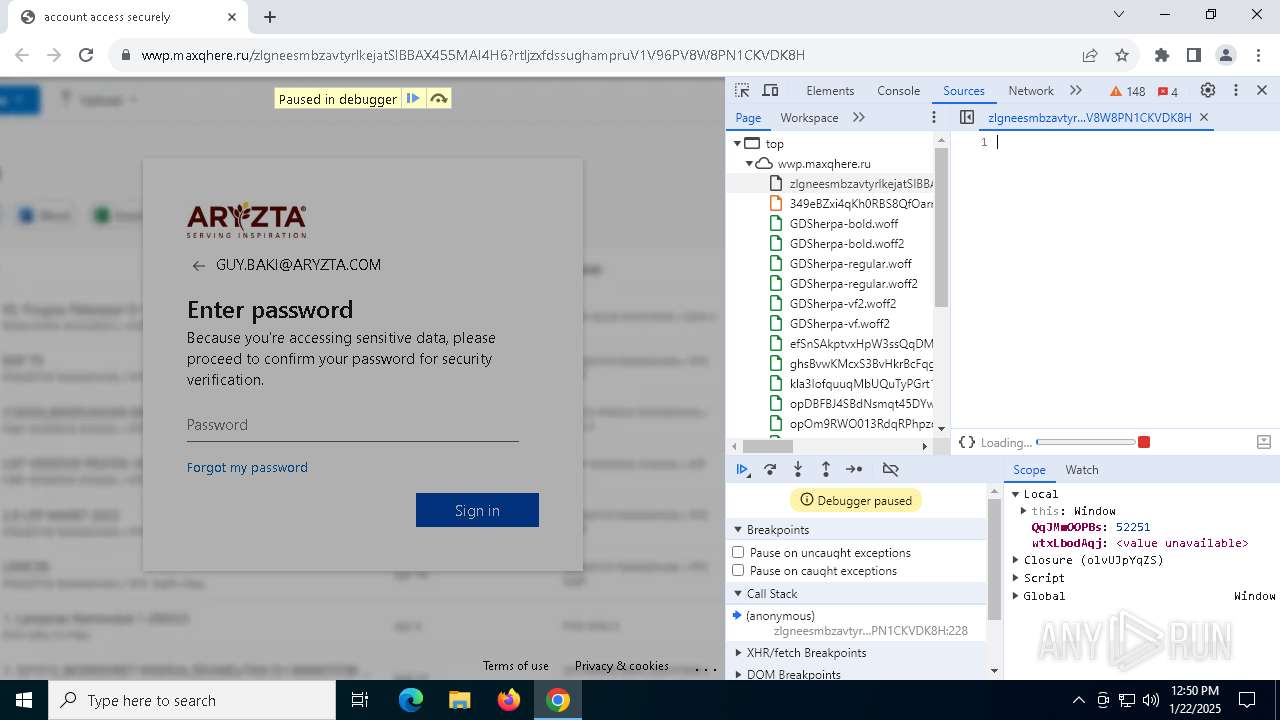
Task: Activate the inspect element picker
Action: click(742, 90)
